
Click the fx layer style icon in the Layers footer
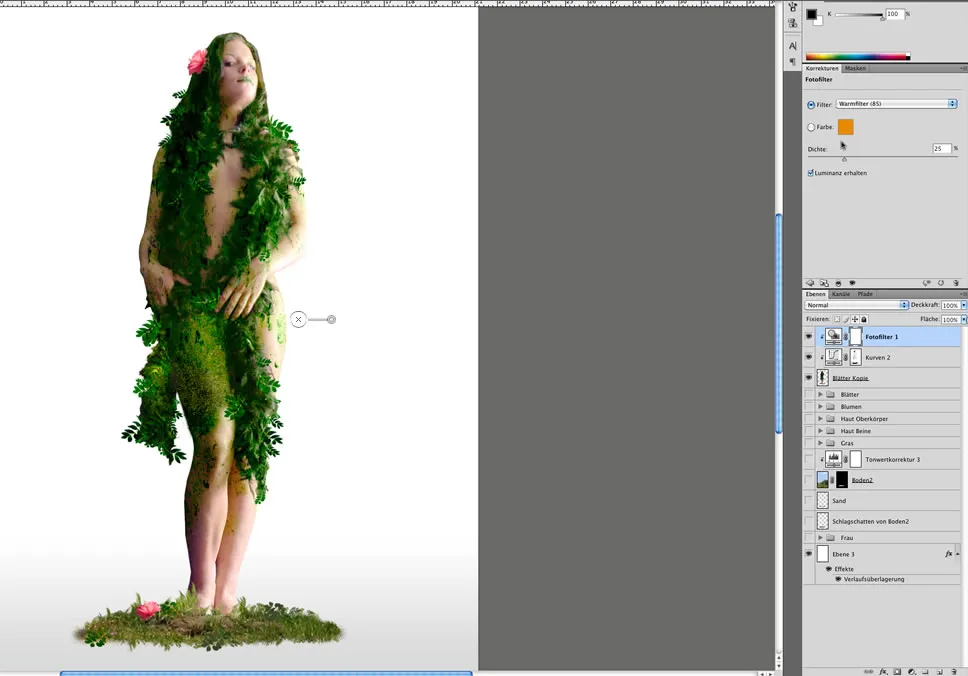point(883,672)
